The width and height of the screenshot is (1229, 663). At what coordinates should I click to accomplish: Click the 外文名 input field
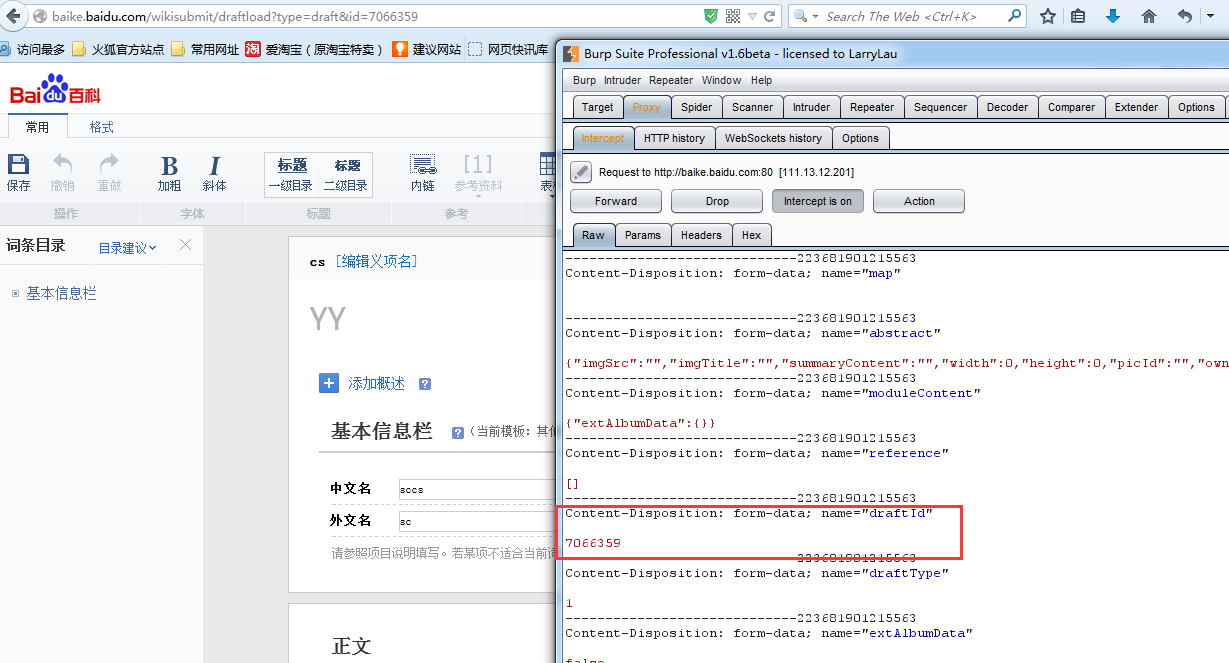[477, 520]
